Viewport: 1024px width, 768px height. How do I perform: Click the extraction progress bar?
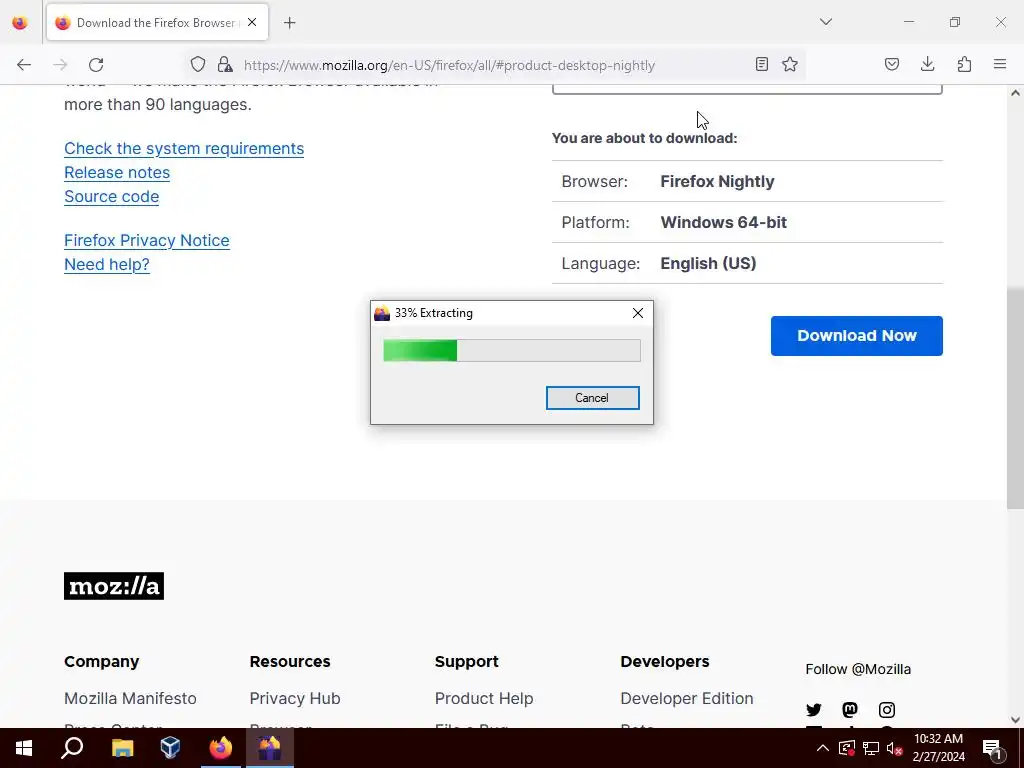point(512,351)
